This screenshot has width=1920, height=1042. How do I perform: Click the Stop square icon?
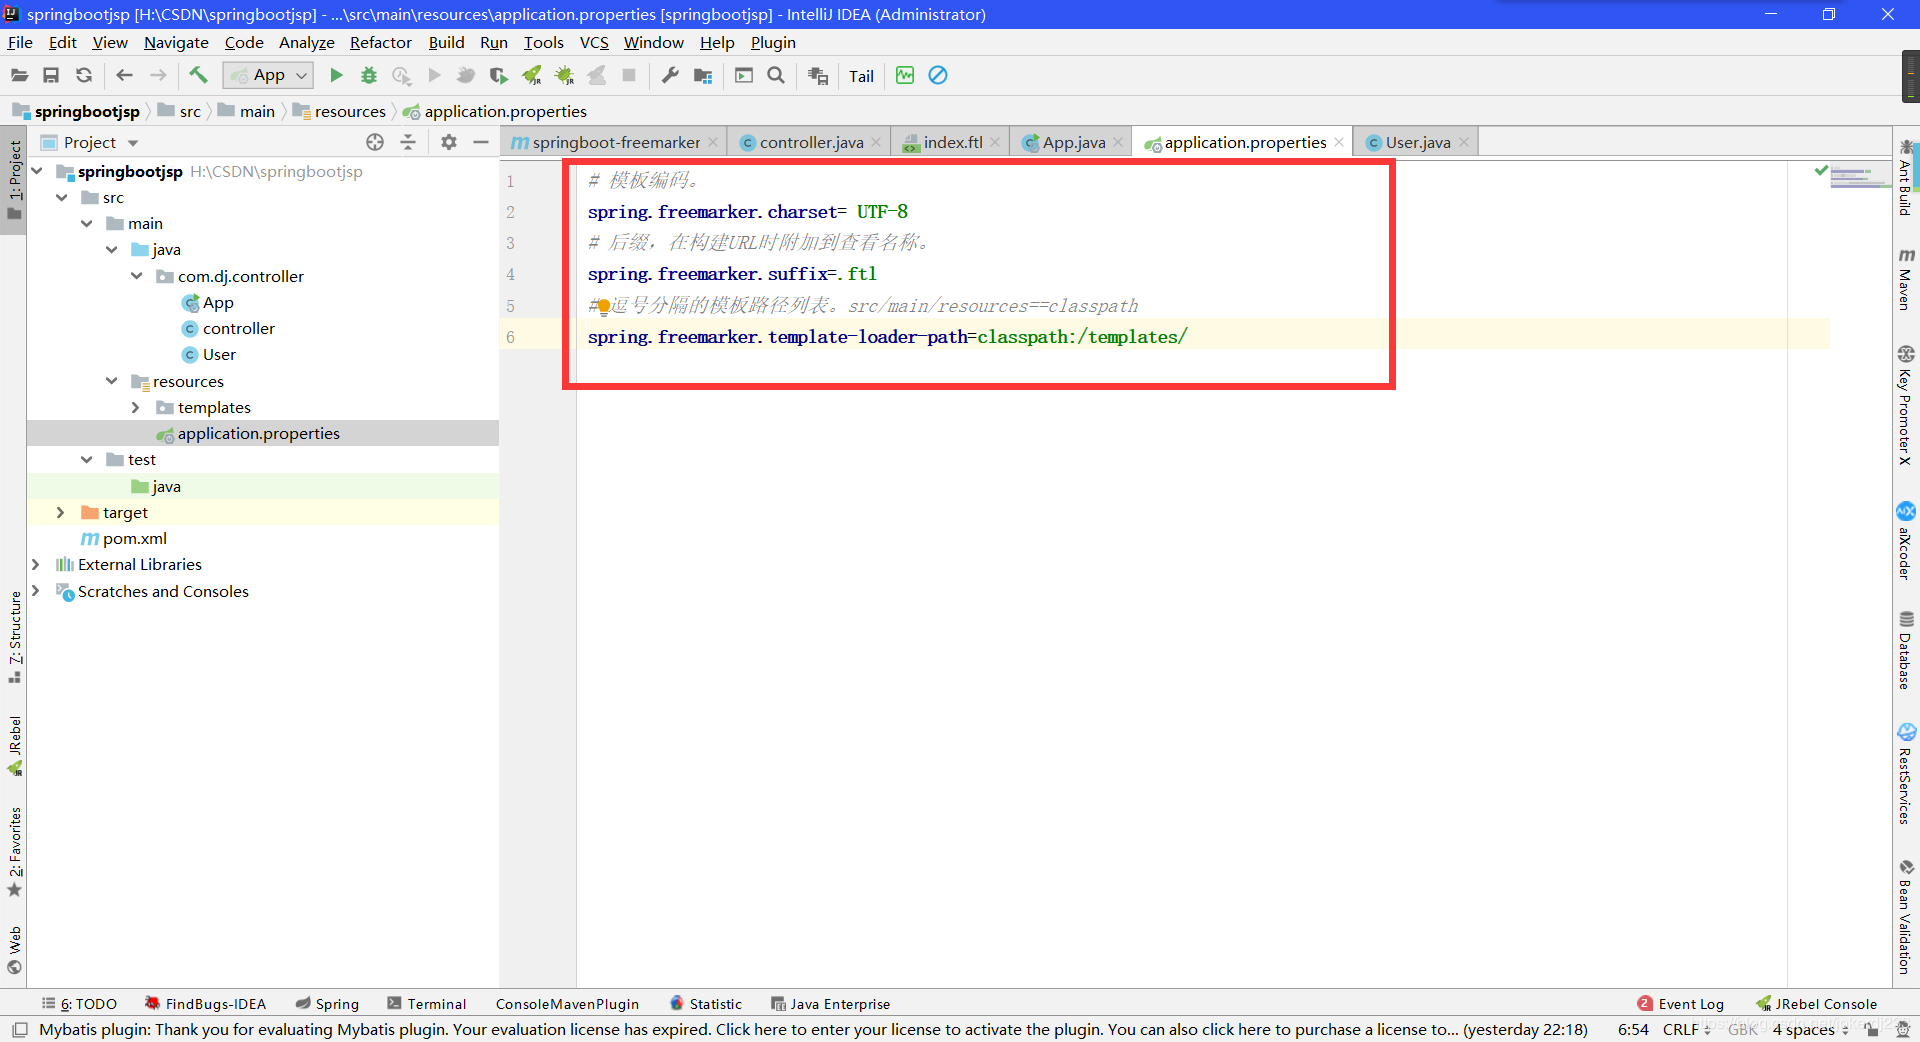click(629, 76)
